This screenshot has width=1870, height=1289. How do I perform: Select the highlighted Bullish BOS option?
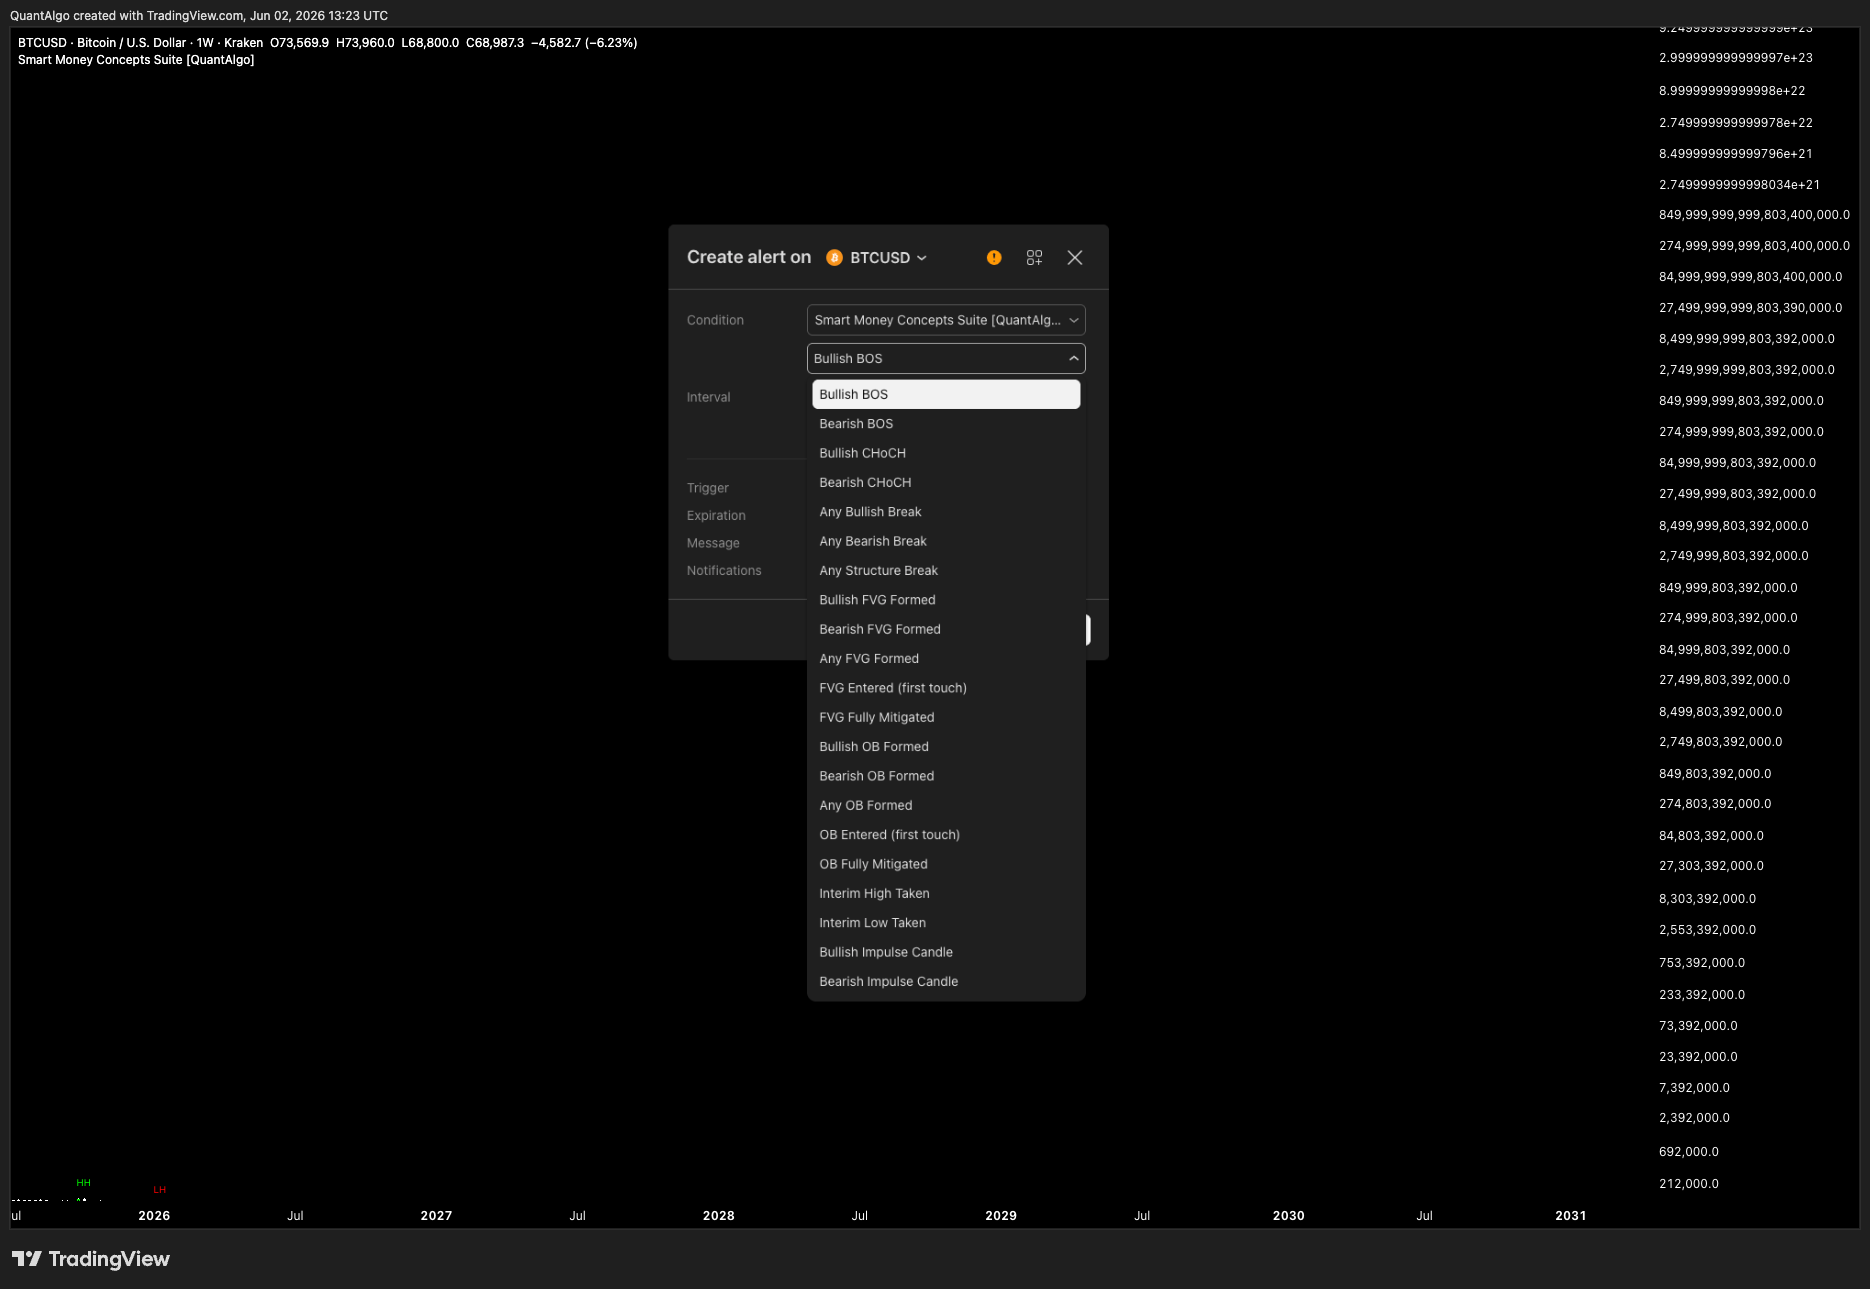tap(946, 394)
